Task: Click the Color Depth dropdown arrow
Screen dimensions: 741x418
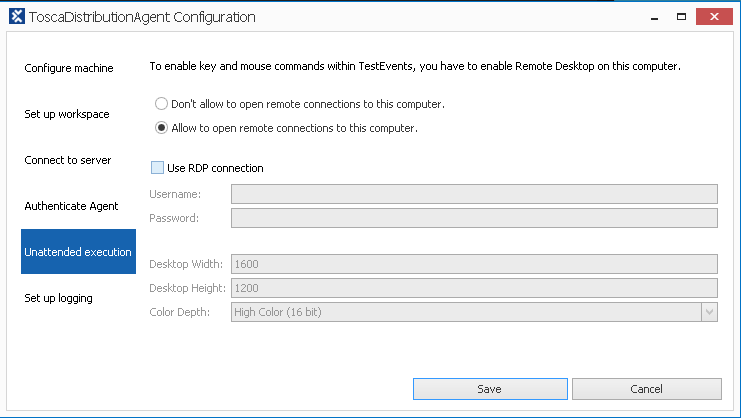Action: (x=709, y=312)
